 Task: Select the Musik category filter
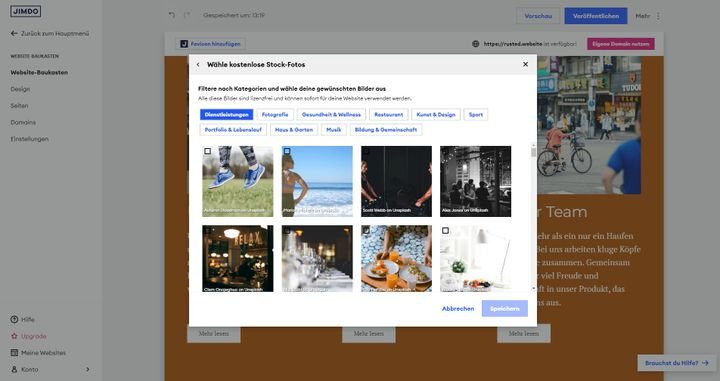click(334, 130)
